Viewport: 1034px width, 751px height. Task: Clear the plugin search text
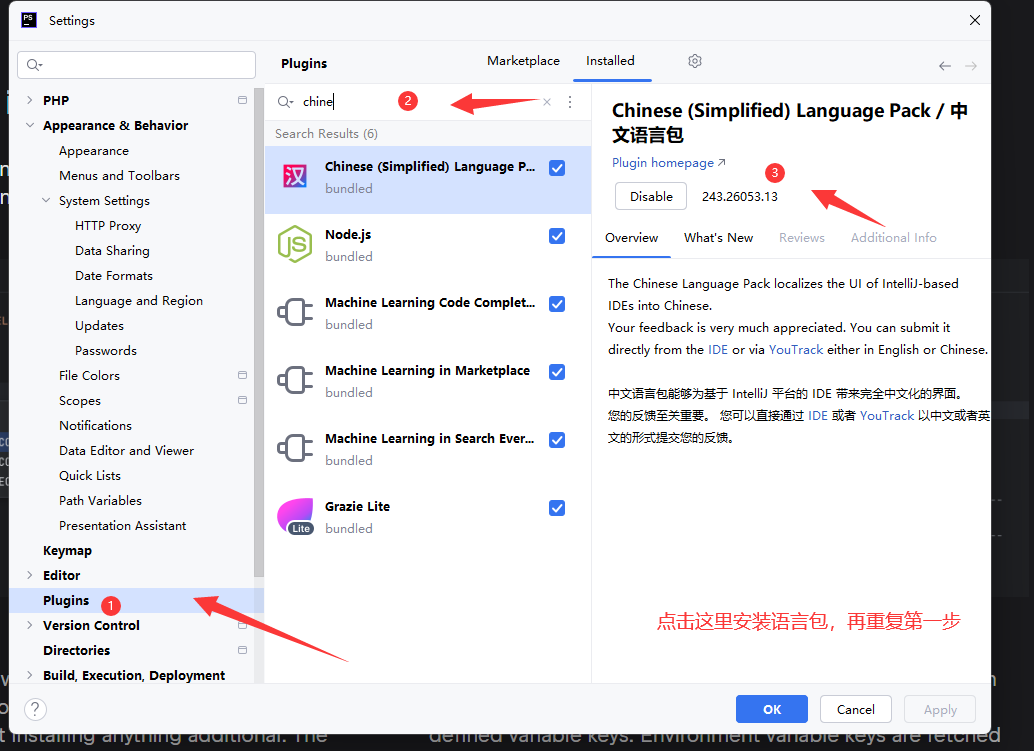point(547,102)
